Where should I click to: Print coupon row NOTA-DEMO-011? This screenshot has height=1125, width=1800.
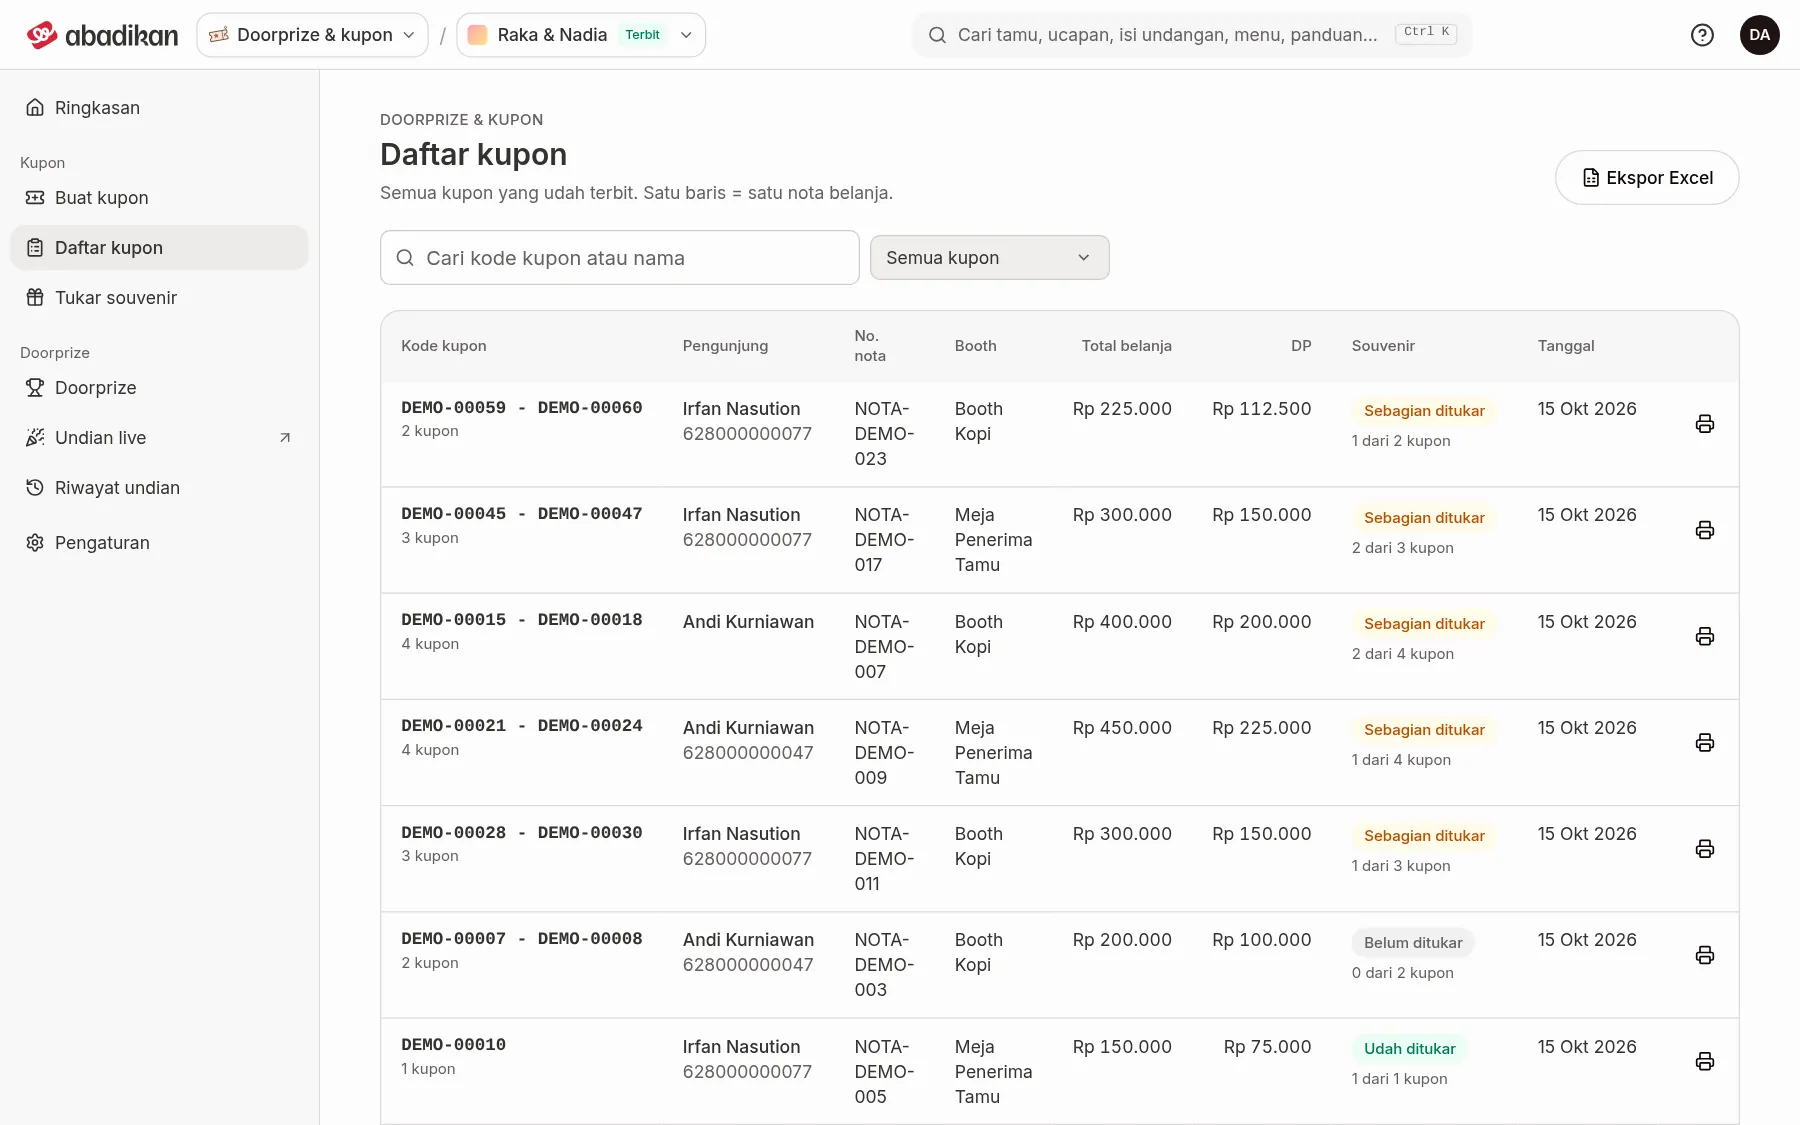[x=1705, y=849]
